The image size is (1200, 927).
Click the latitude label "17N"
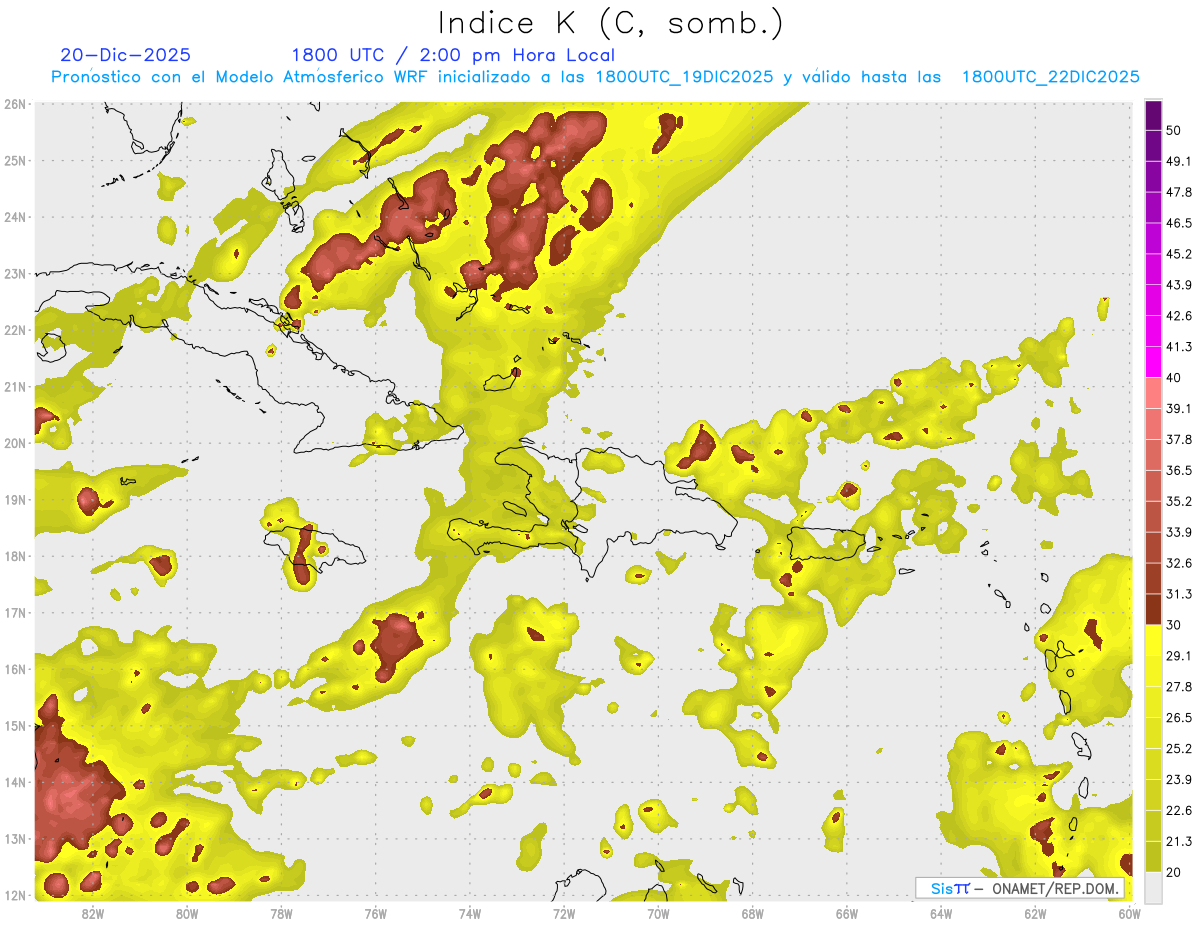pyautogui.click(x=15, y=613)
